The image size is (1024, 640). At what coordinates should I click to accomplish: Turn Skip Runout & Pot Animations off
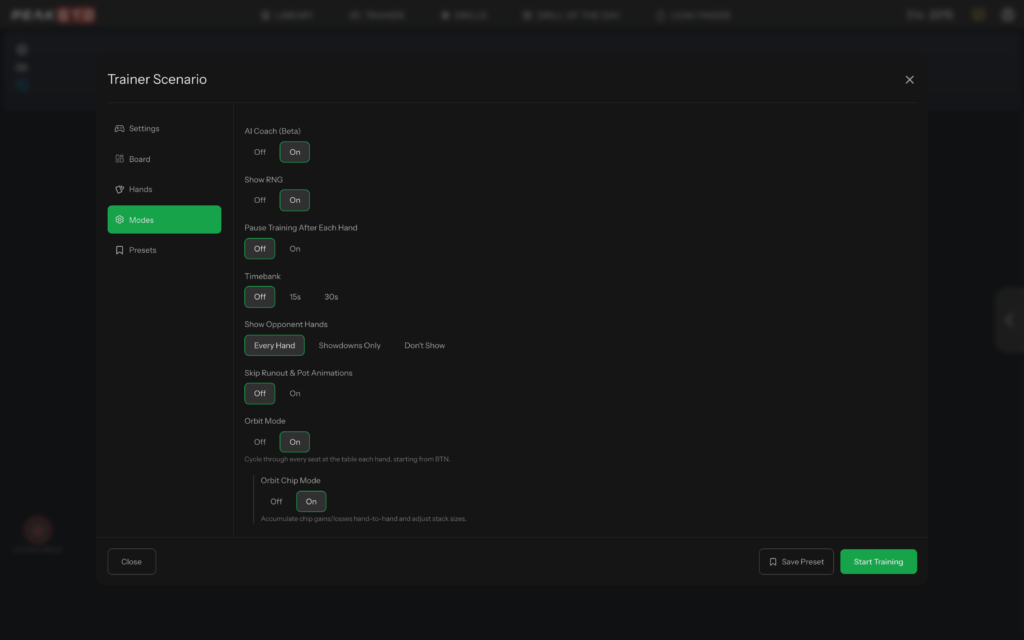pyautogui.click(x=260, y=394)
